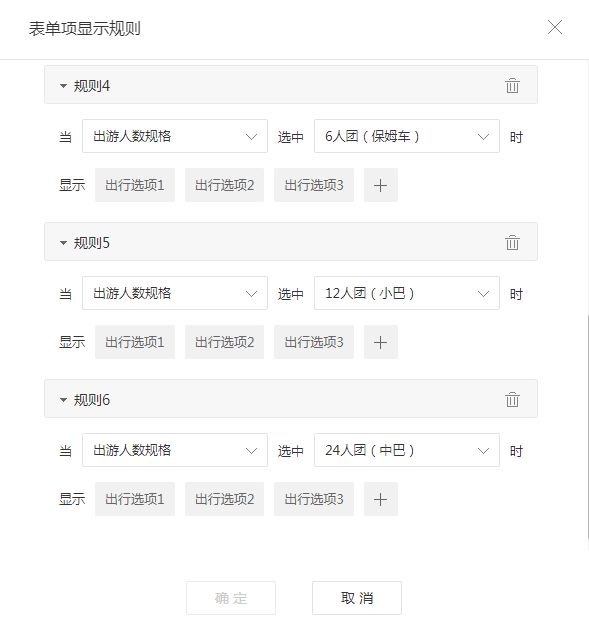This screenshot has height=640, width=589.
Task: Add a display item with 规则5 plus icon
Action: (x=380, y=342)
